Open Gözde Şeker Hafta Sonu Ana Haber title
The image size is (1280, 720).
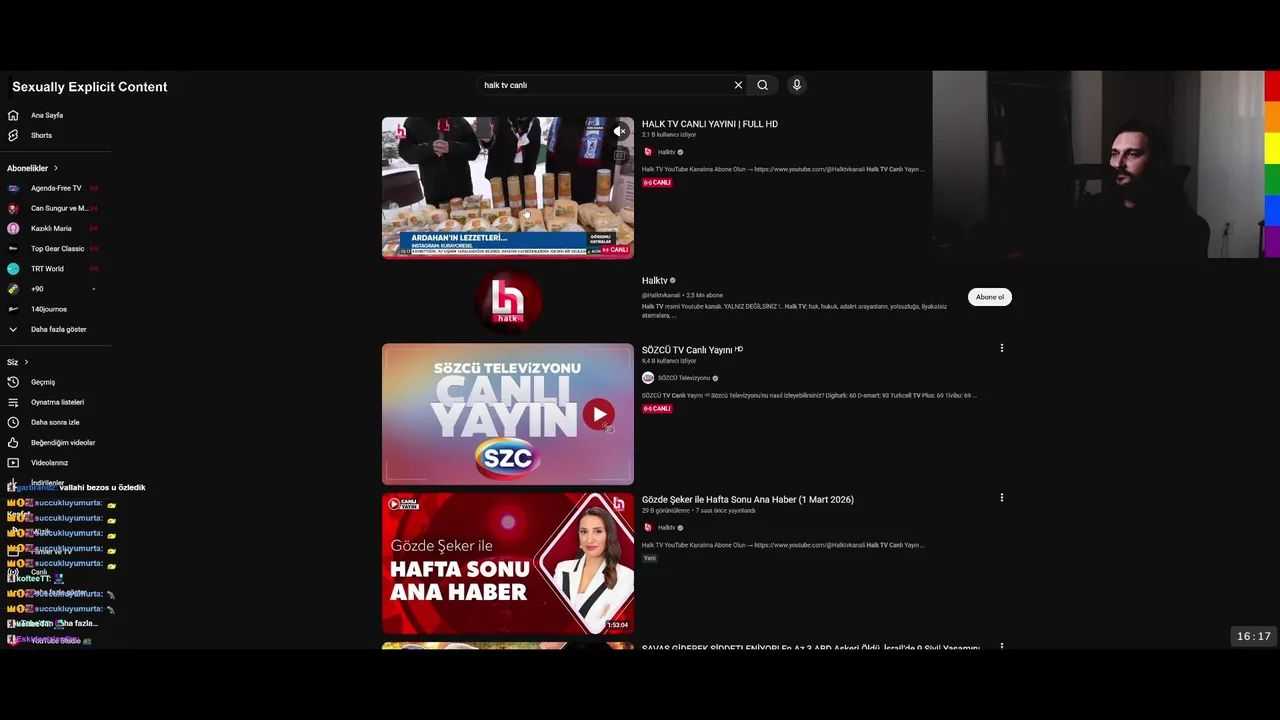tap(748, 499)
